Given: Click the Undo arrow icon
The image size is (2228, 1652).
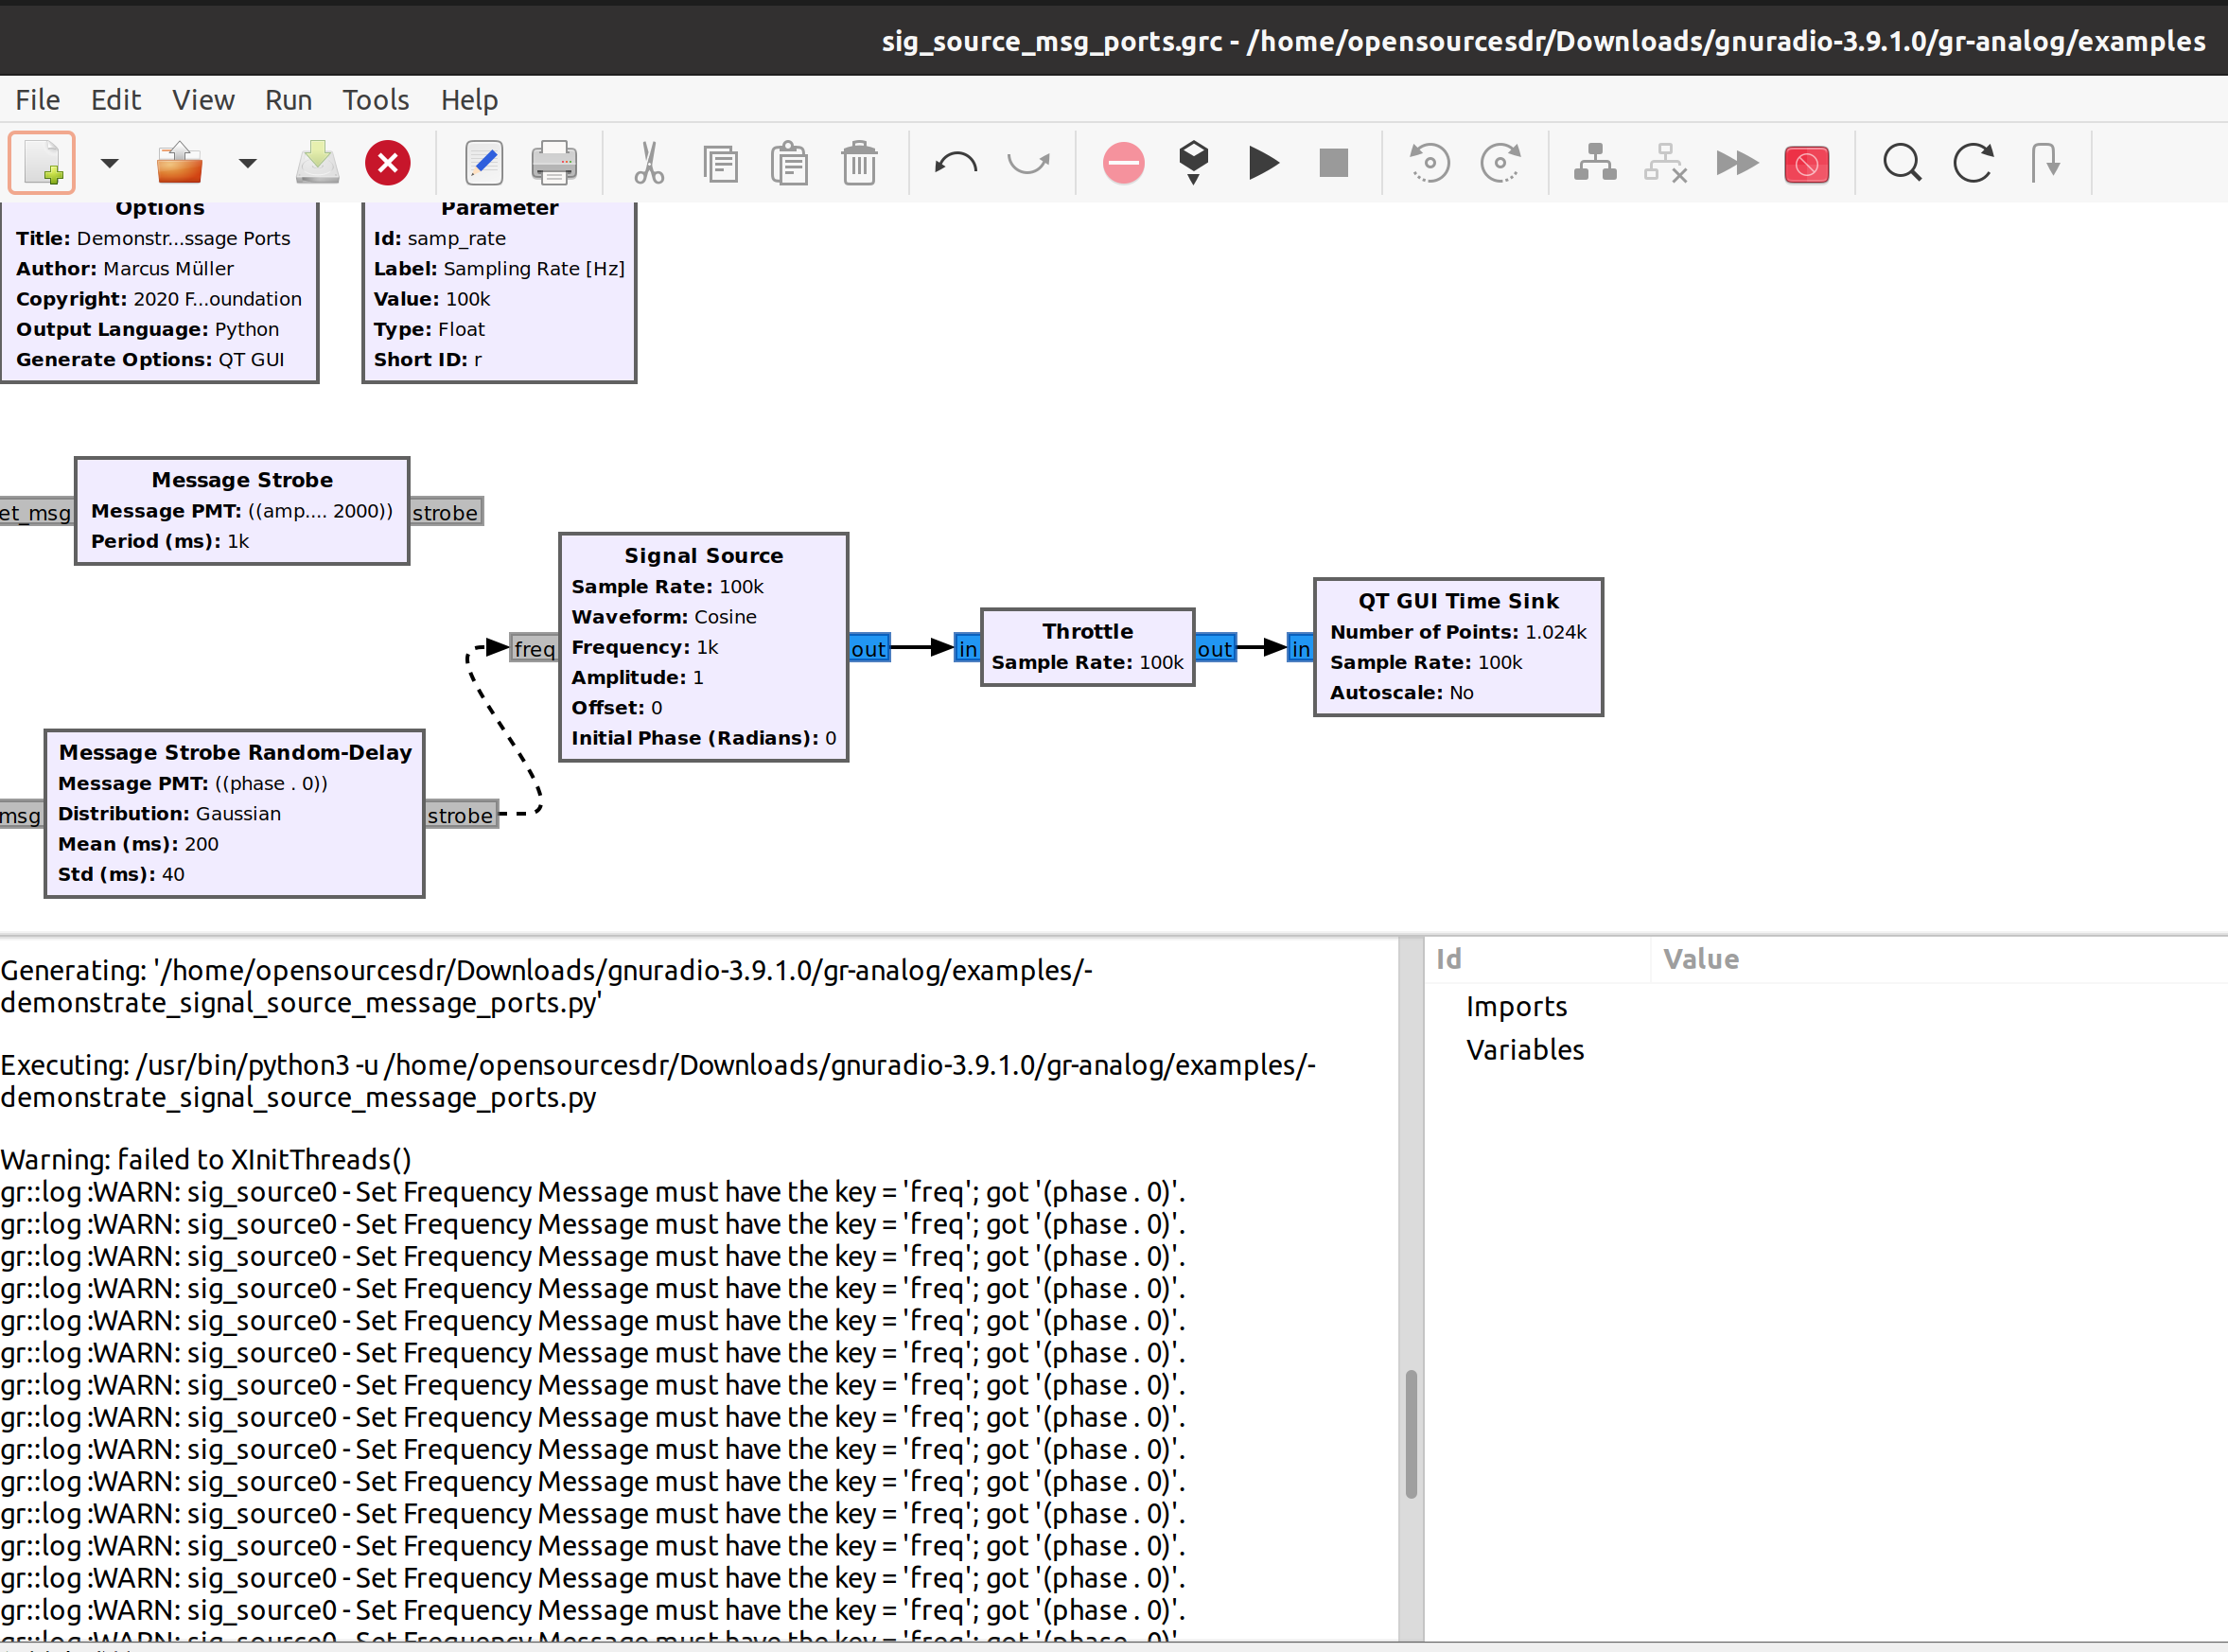Looking at the screenshot, I should (955, 163).
